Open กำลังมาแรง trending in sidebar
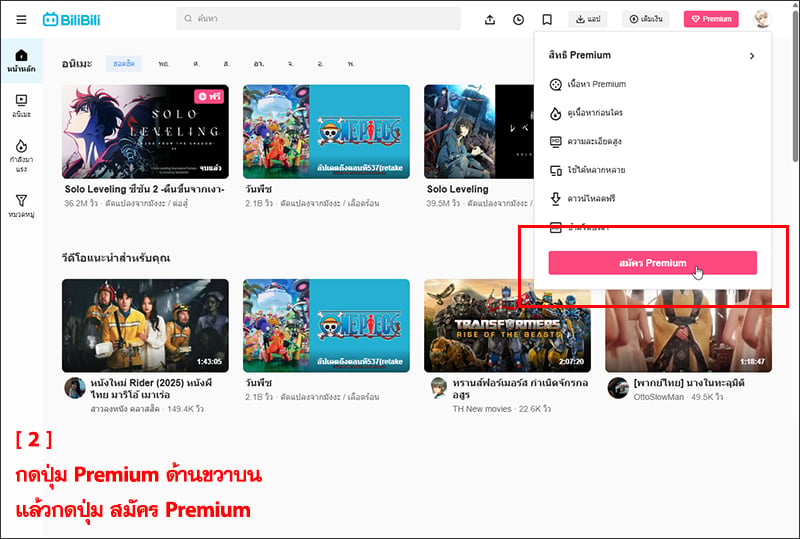The image size is (800, 539). click(21, 156)
